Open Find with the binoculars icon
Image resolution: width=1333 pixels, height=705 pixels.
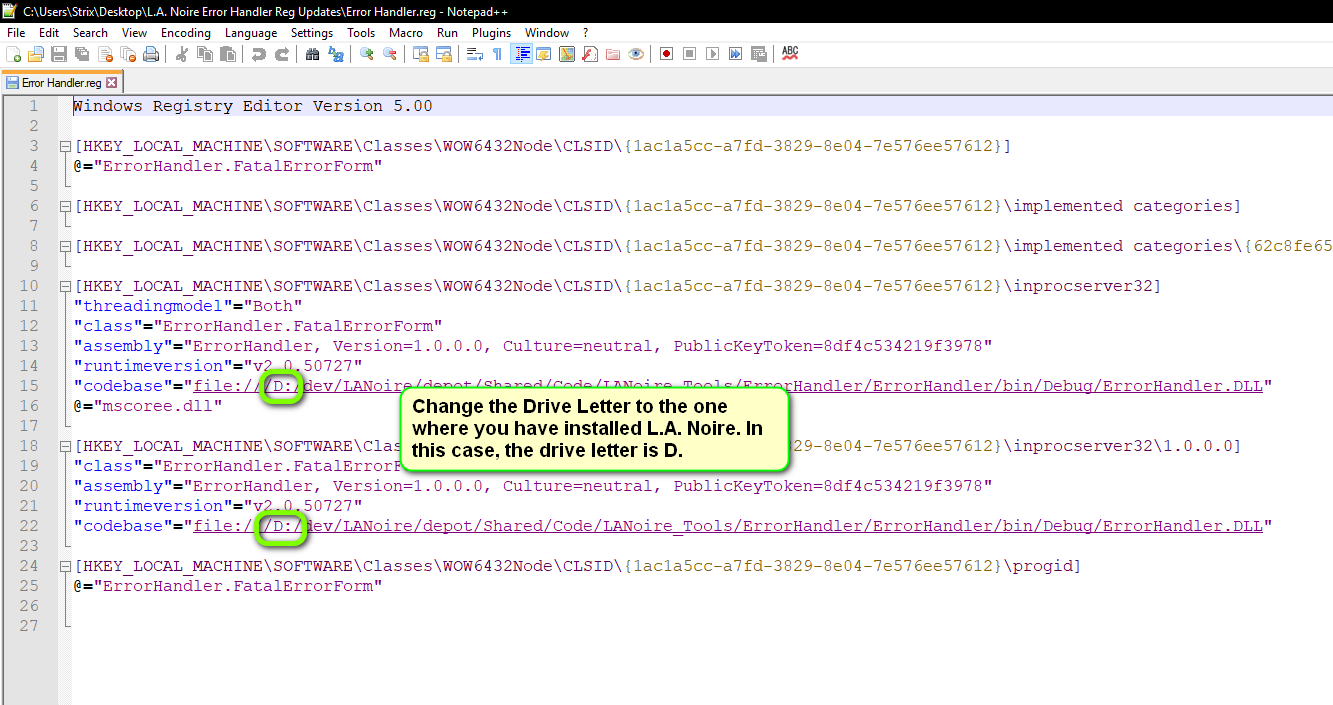tap(313, 54)
